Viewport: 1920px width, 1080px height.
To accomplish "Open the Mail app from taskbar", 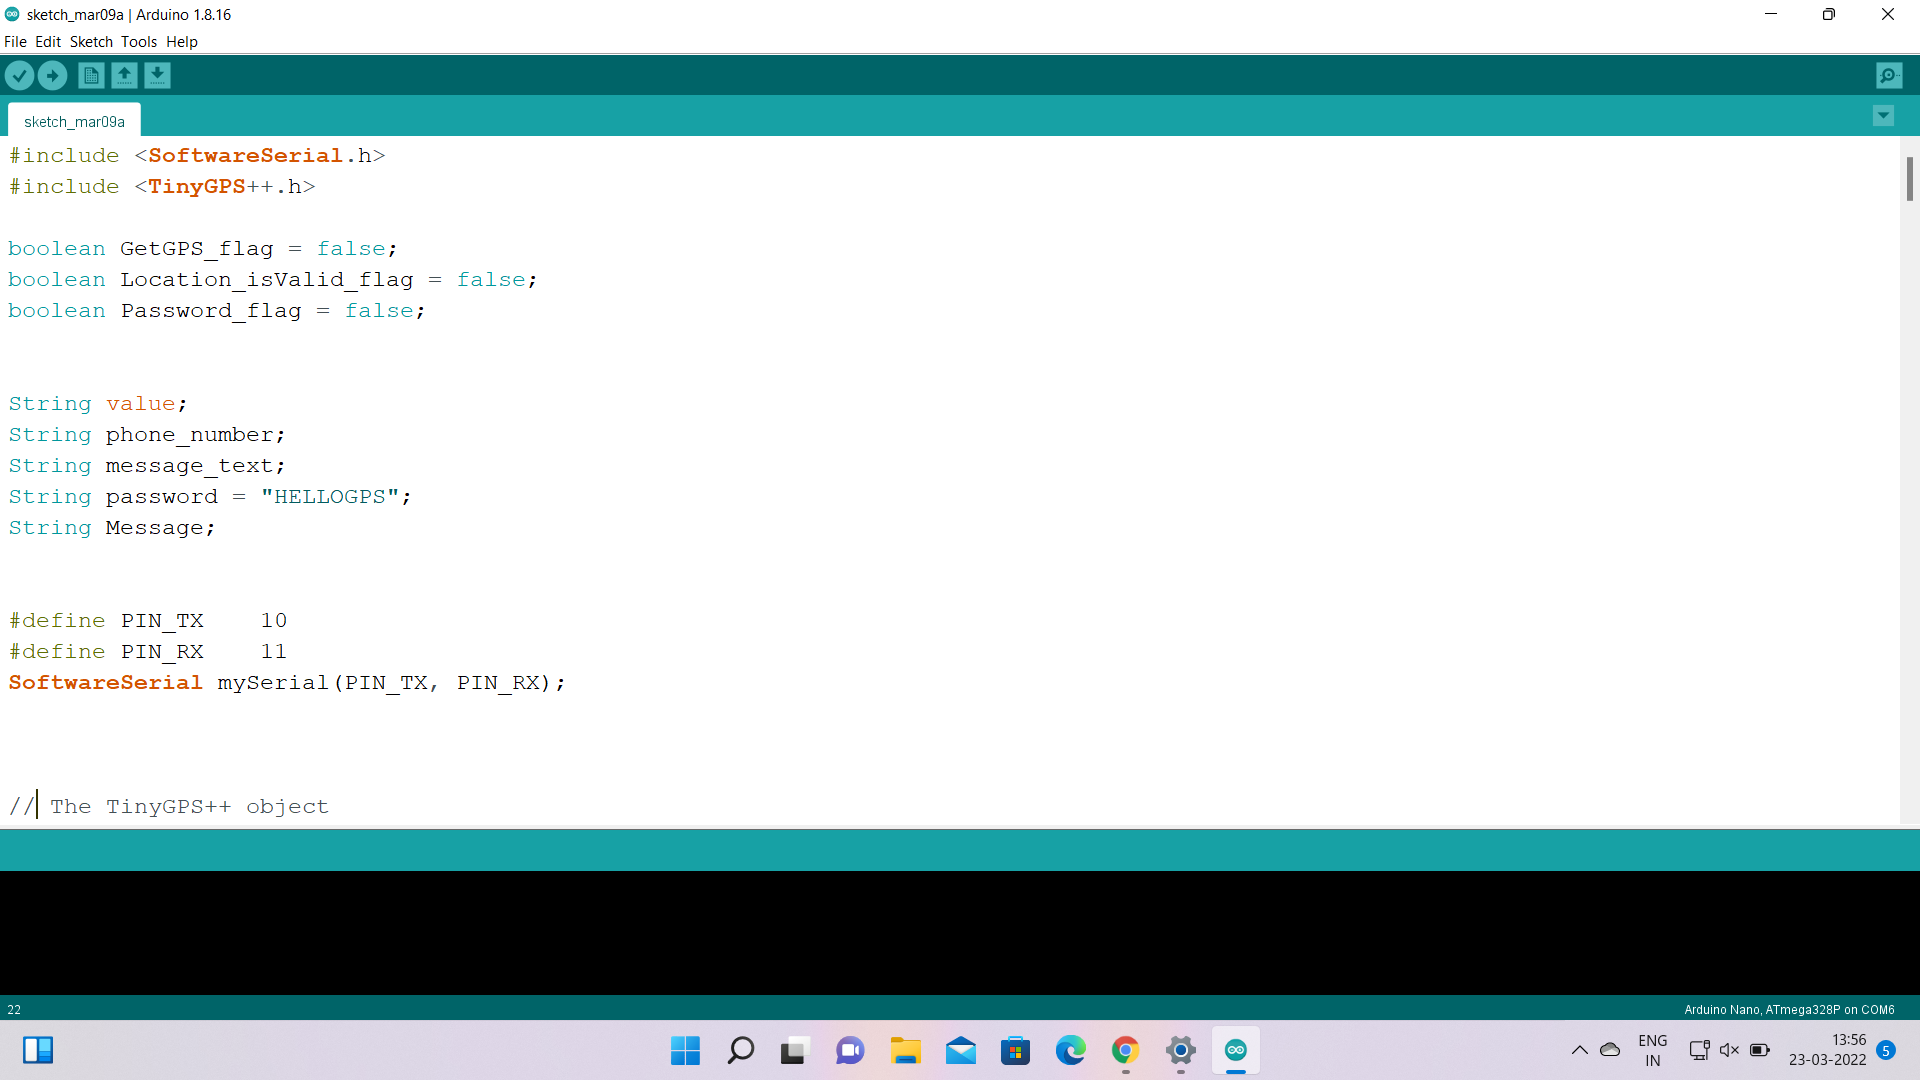I will 961,1051.
